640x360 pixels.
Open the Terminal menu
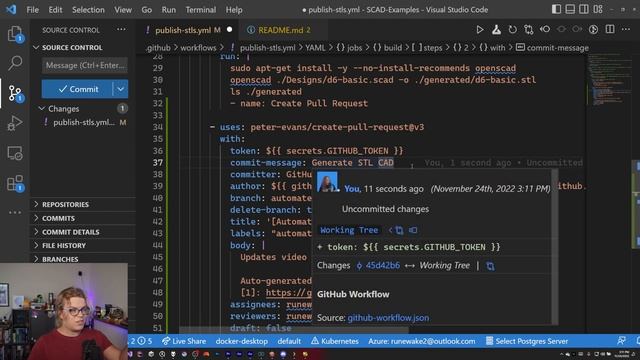point(201,10)
